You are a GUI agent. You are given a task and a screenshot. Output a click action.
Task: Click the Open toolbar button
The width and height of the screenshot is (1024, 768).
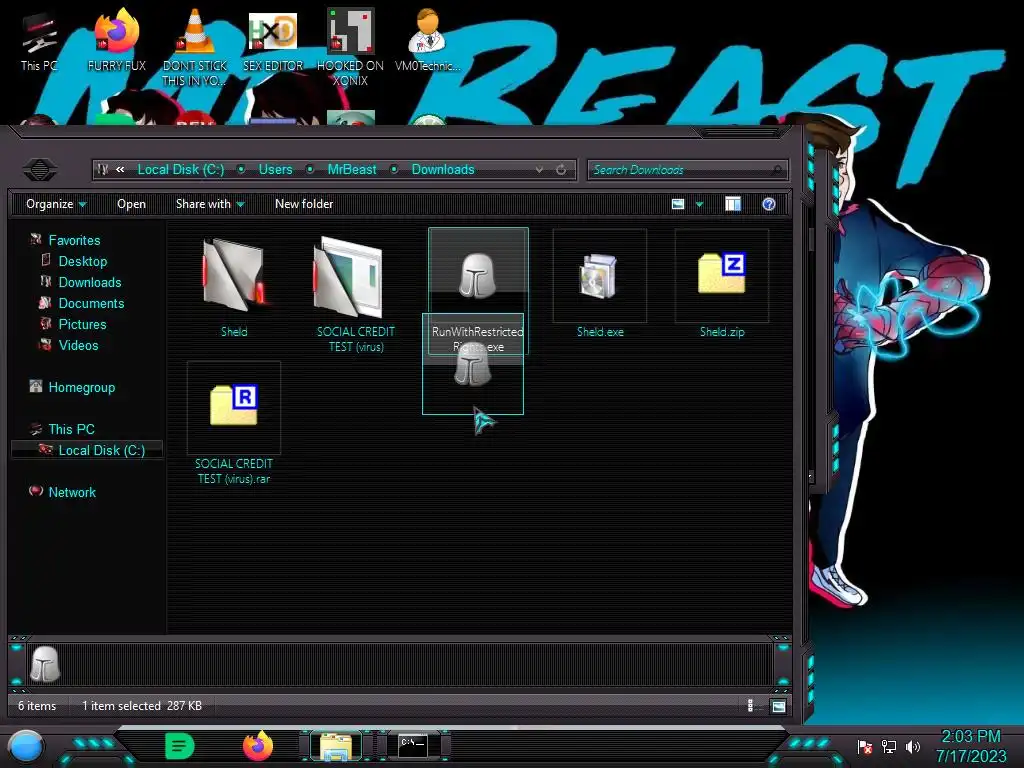pyautogui.click(x=131, y=204)
